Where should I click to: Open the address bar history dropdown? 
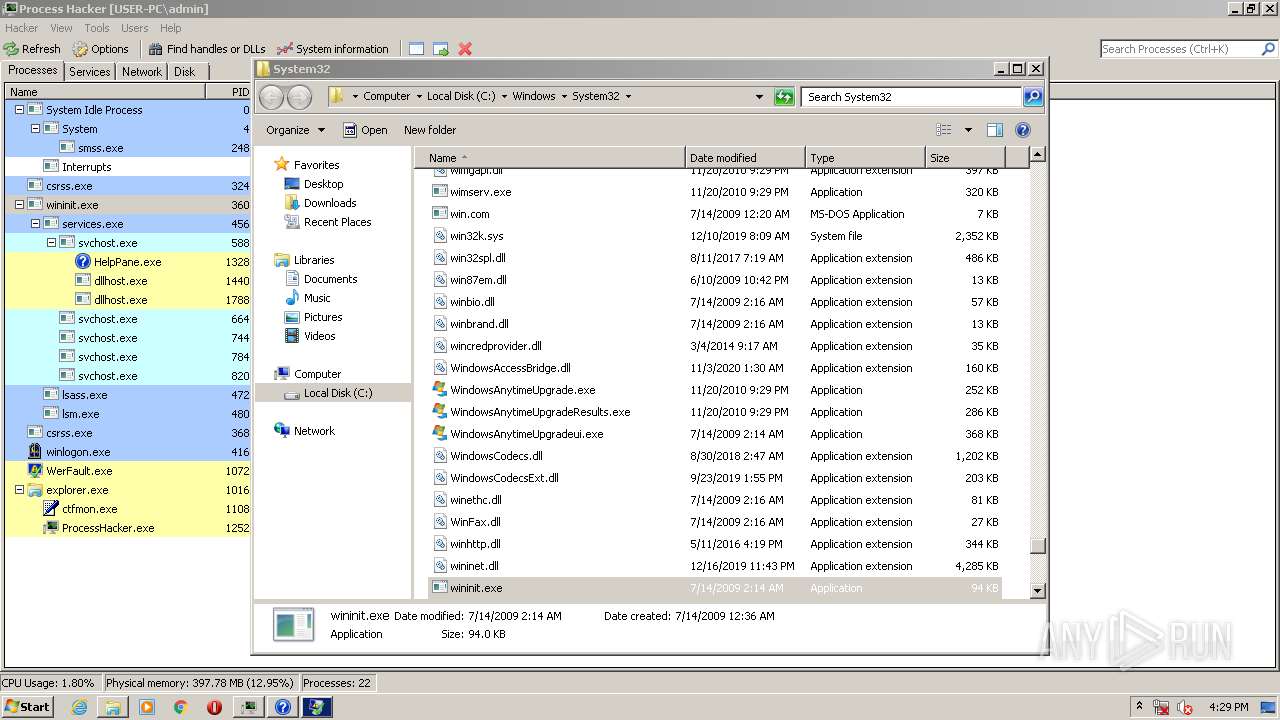tap(759, 97)
